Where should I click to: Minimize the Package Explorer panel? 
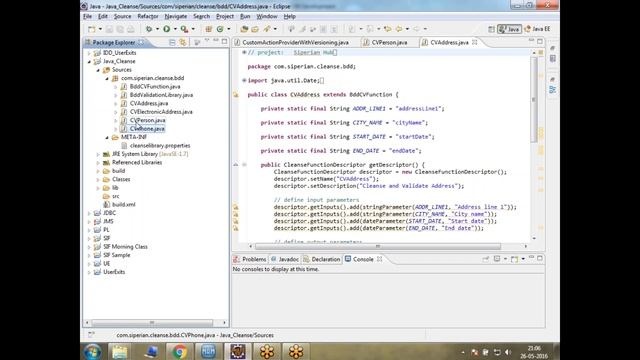click(x=216, y=41)
